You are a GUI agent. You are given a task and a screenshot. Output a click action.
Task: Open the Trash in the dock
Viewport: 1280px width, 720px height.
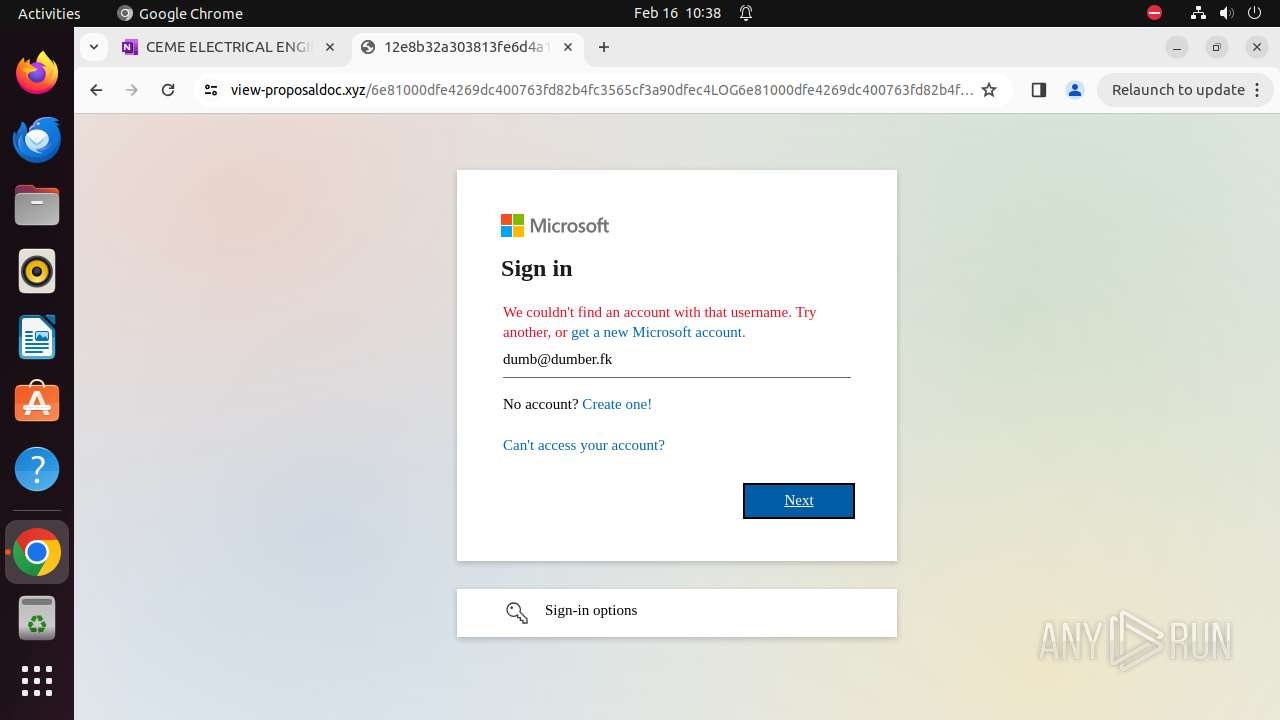pos(37,618)
